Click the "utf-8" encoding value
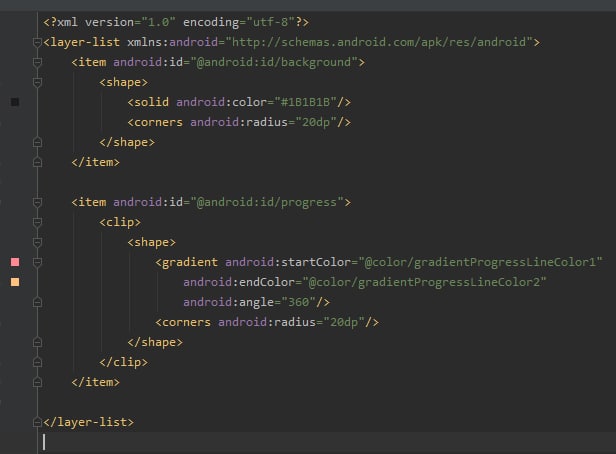616x454 pixels. click(270, 22)
